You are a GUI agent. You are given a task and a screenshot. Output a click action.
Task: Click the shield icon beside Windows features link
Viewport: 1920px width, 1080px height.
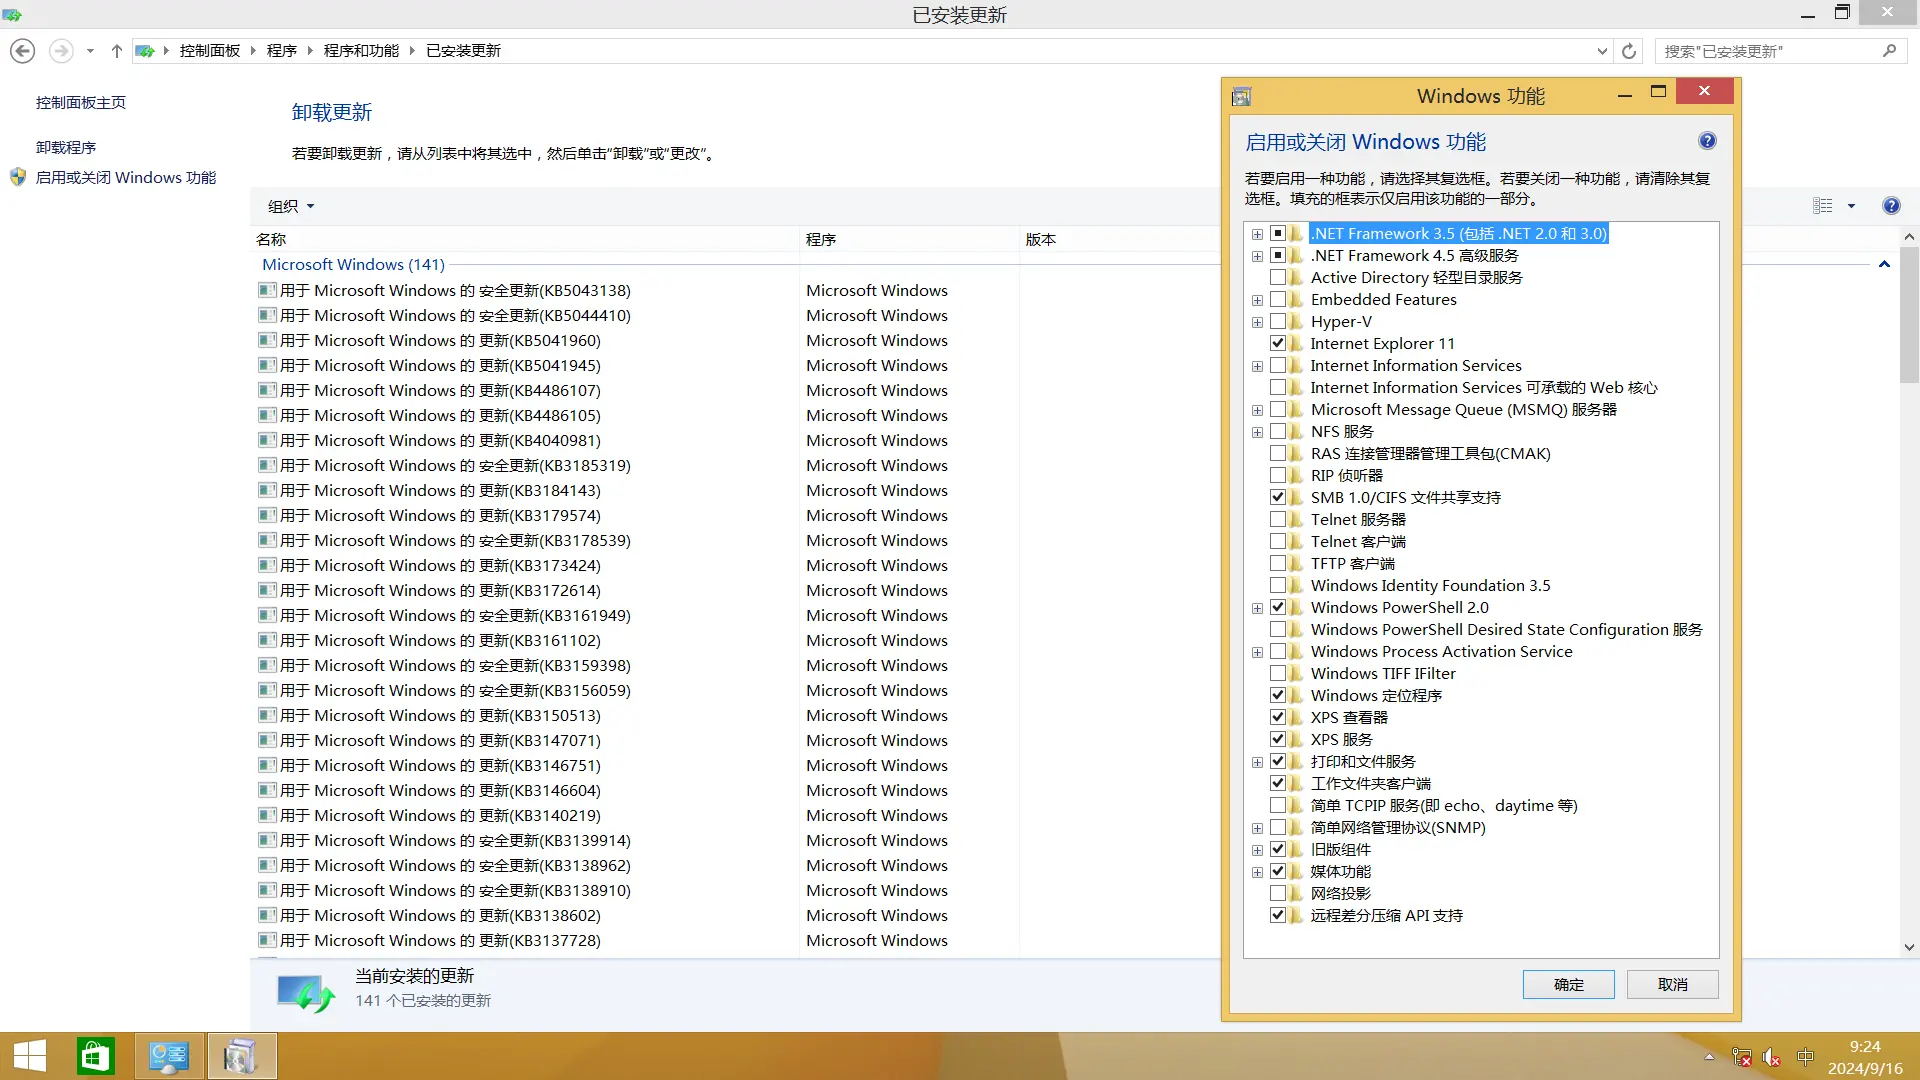pos(18,177)
